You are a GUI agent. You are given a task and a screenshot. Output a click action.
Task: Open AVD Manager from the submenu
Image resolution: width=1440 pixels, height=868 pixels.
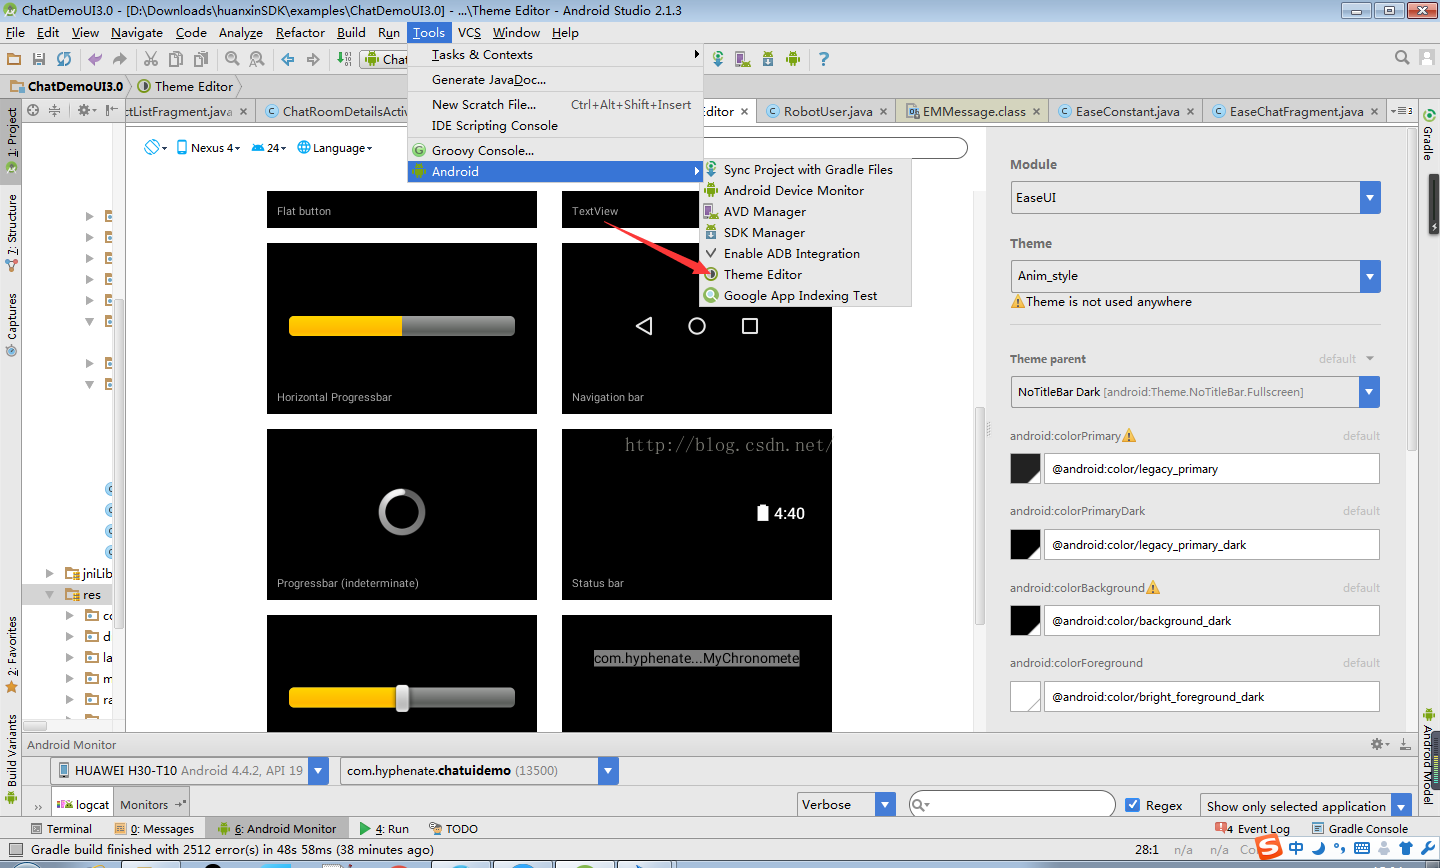[x=806, y=212]
